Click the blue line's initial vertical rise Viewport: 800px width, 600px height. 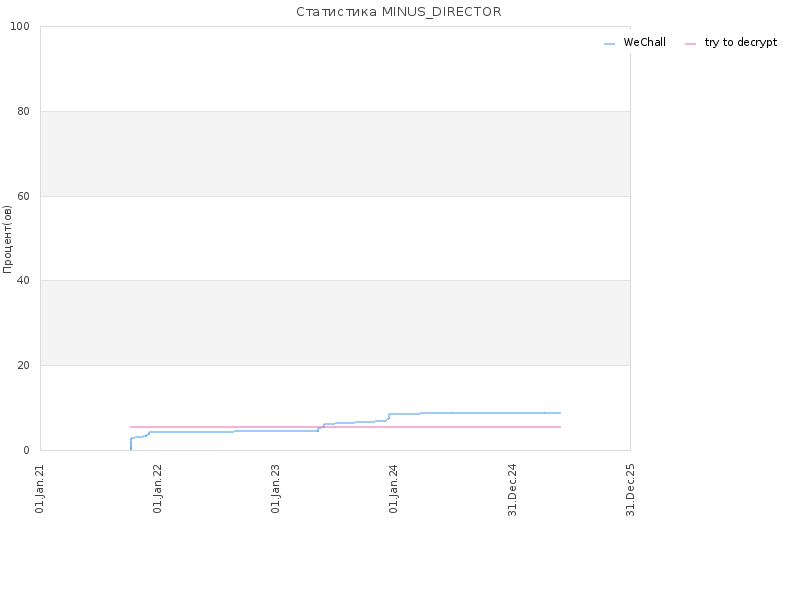point(131,444)
